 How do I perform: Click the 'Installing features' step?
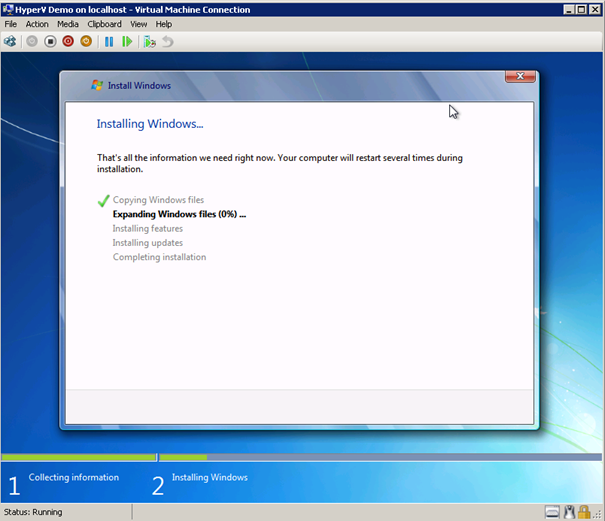[148, 228]
